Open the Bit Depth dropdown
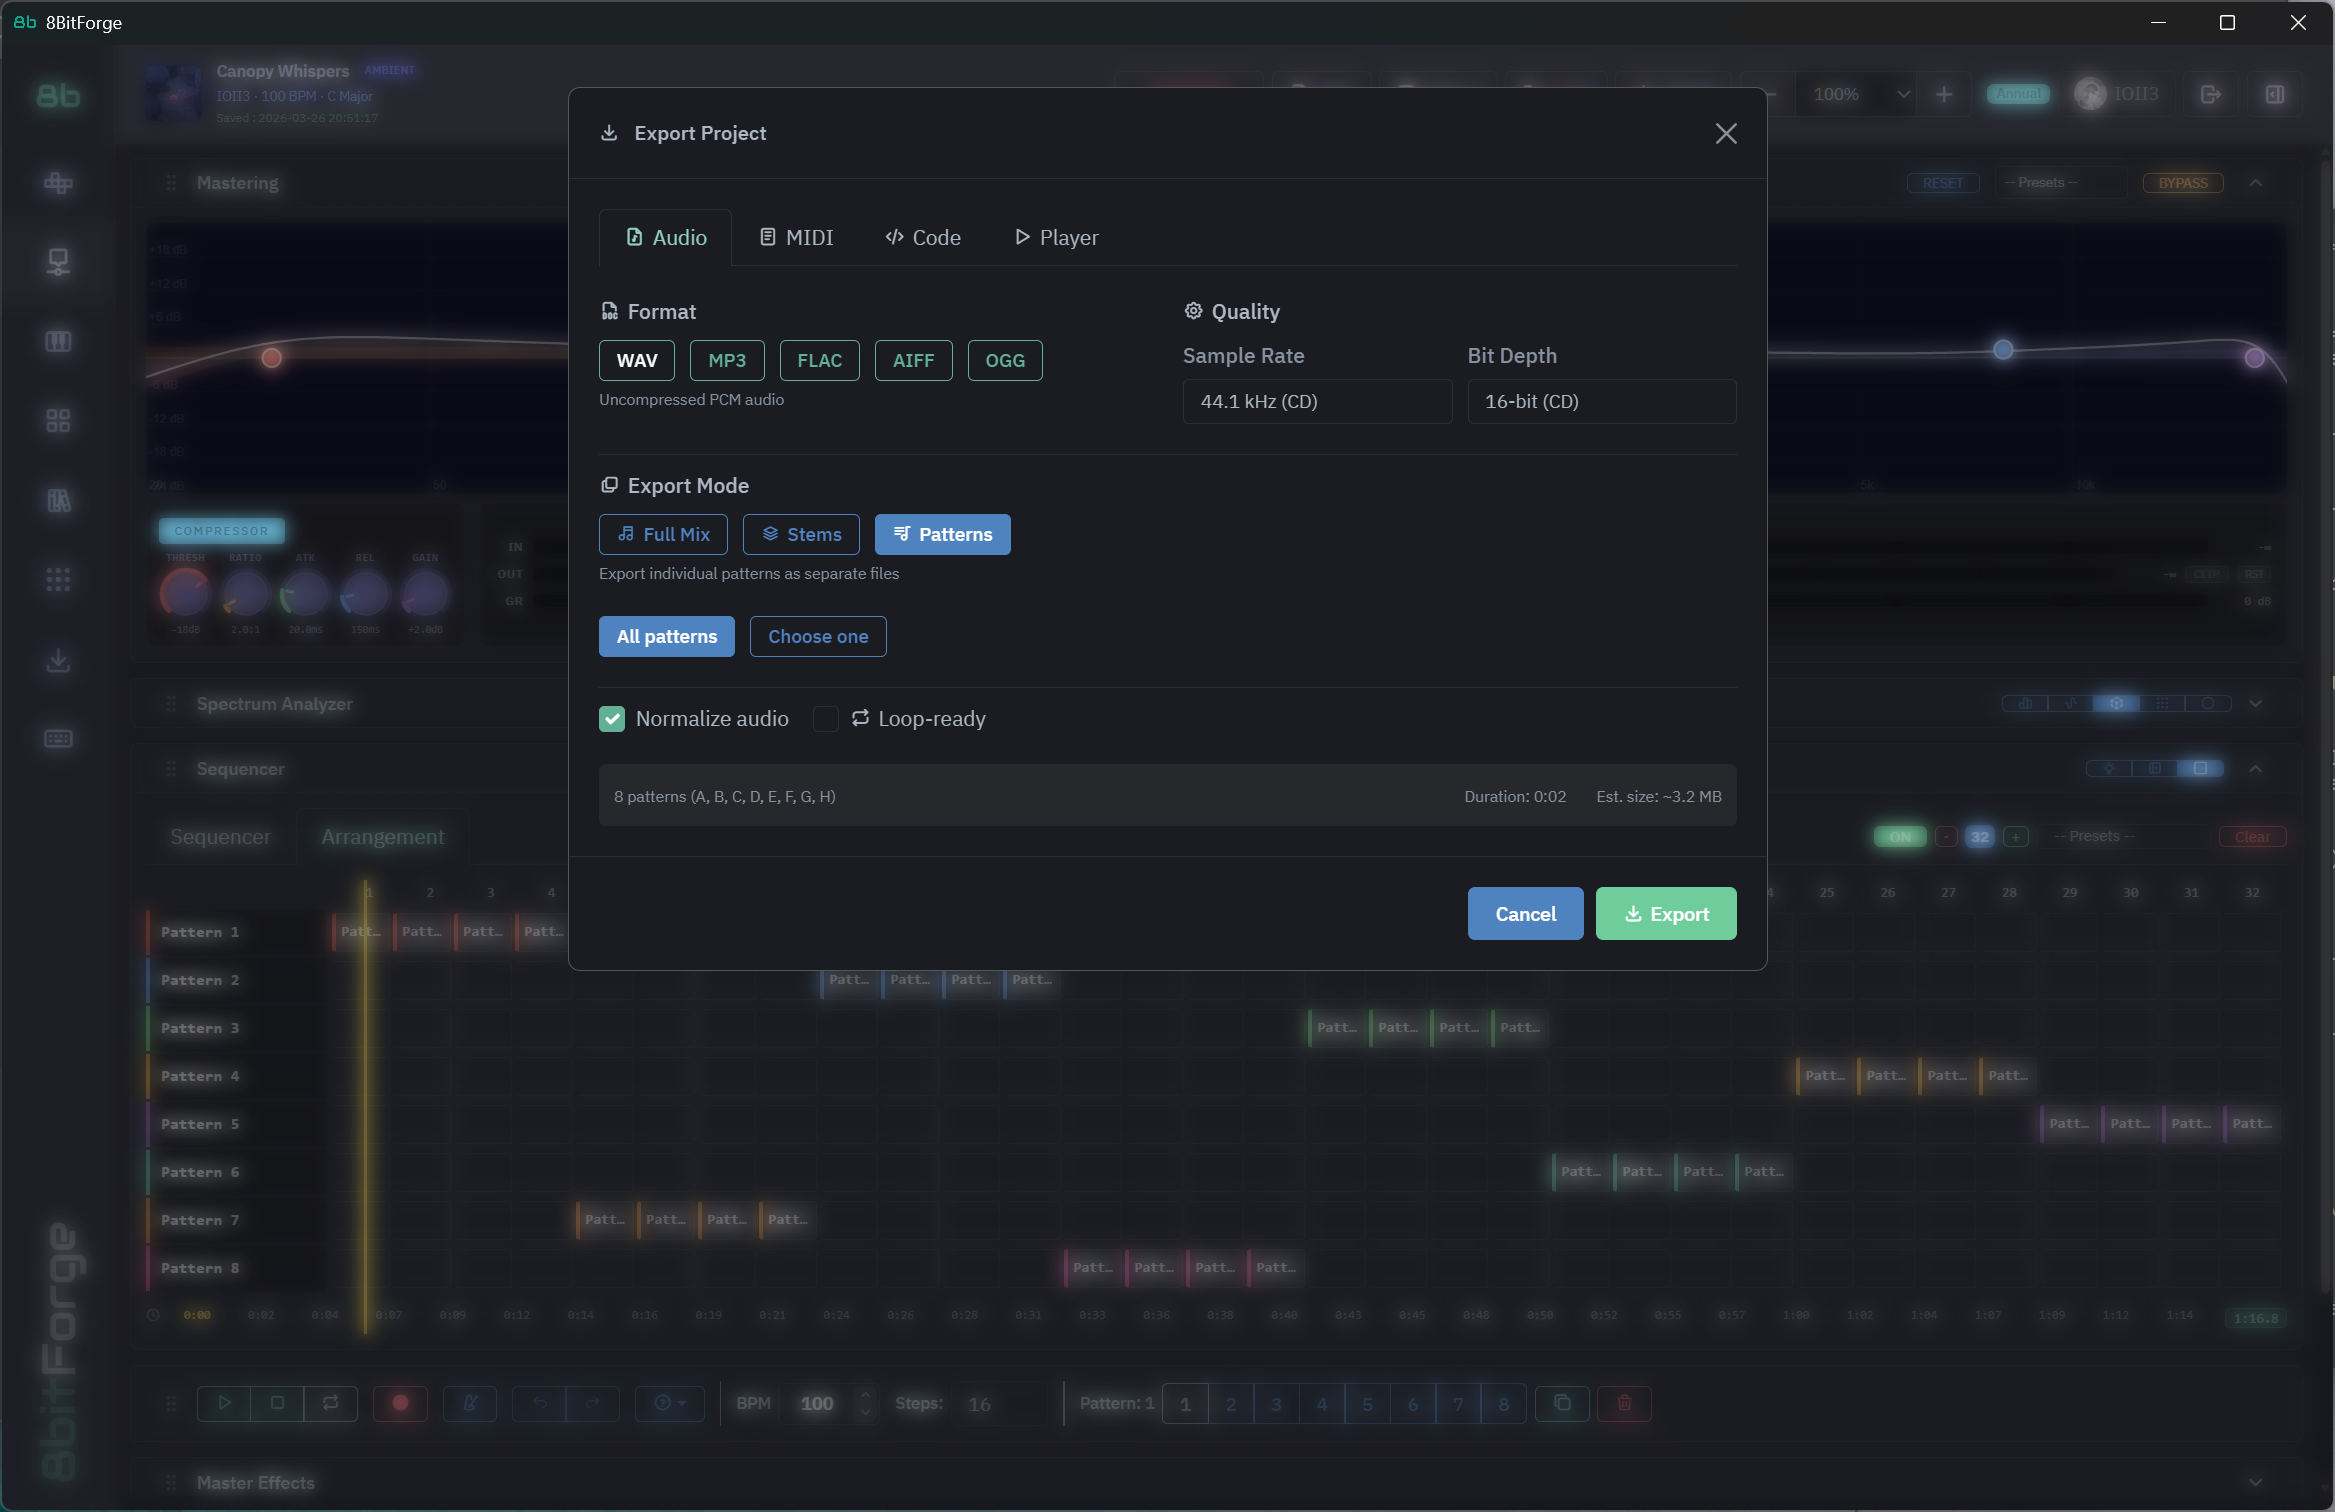2335x1512 pixels. pyautogui.click(x=1600, y=401)
